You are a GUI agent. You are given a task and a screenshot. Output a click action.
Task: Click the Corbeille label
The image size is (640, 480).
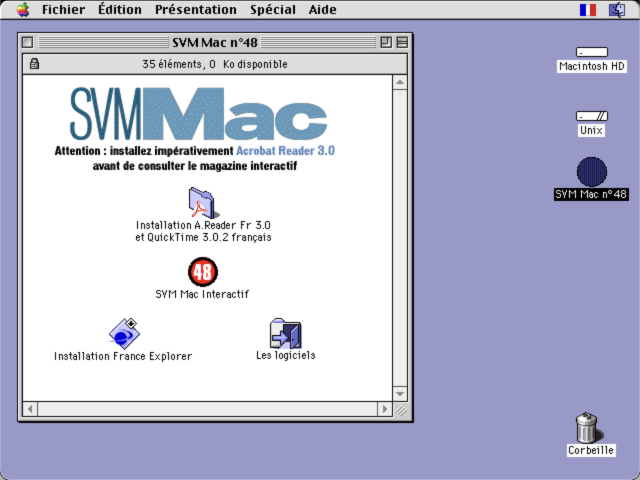(x=591, y=450)
